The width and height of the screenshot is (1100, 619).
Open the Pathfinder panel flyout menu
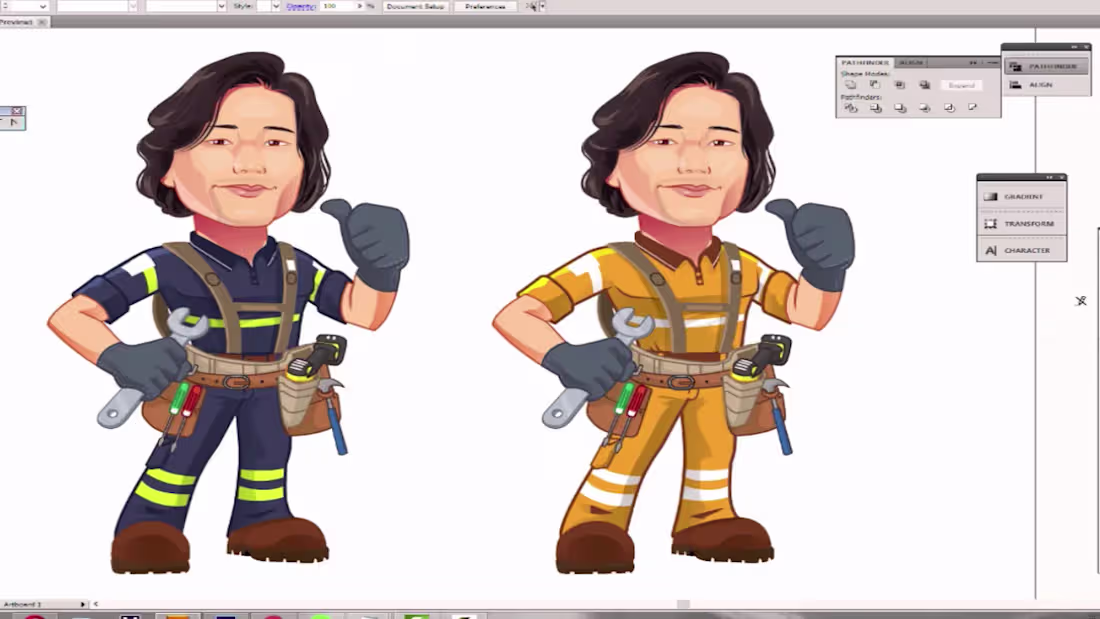993,61
